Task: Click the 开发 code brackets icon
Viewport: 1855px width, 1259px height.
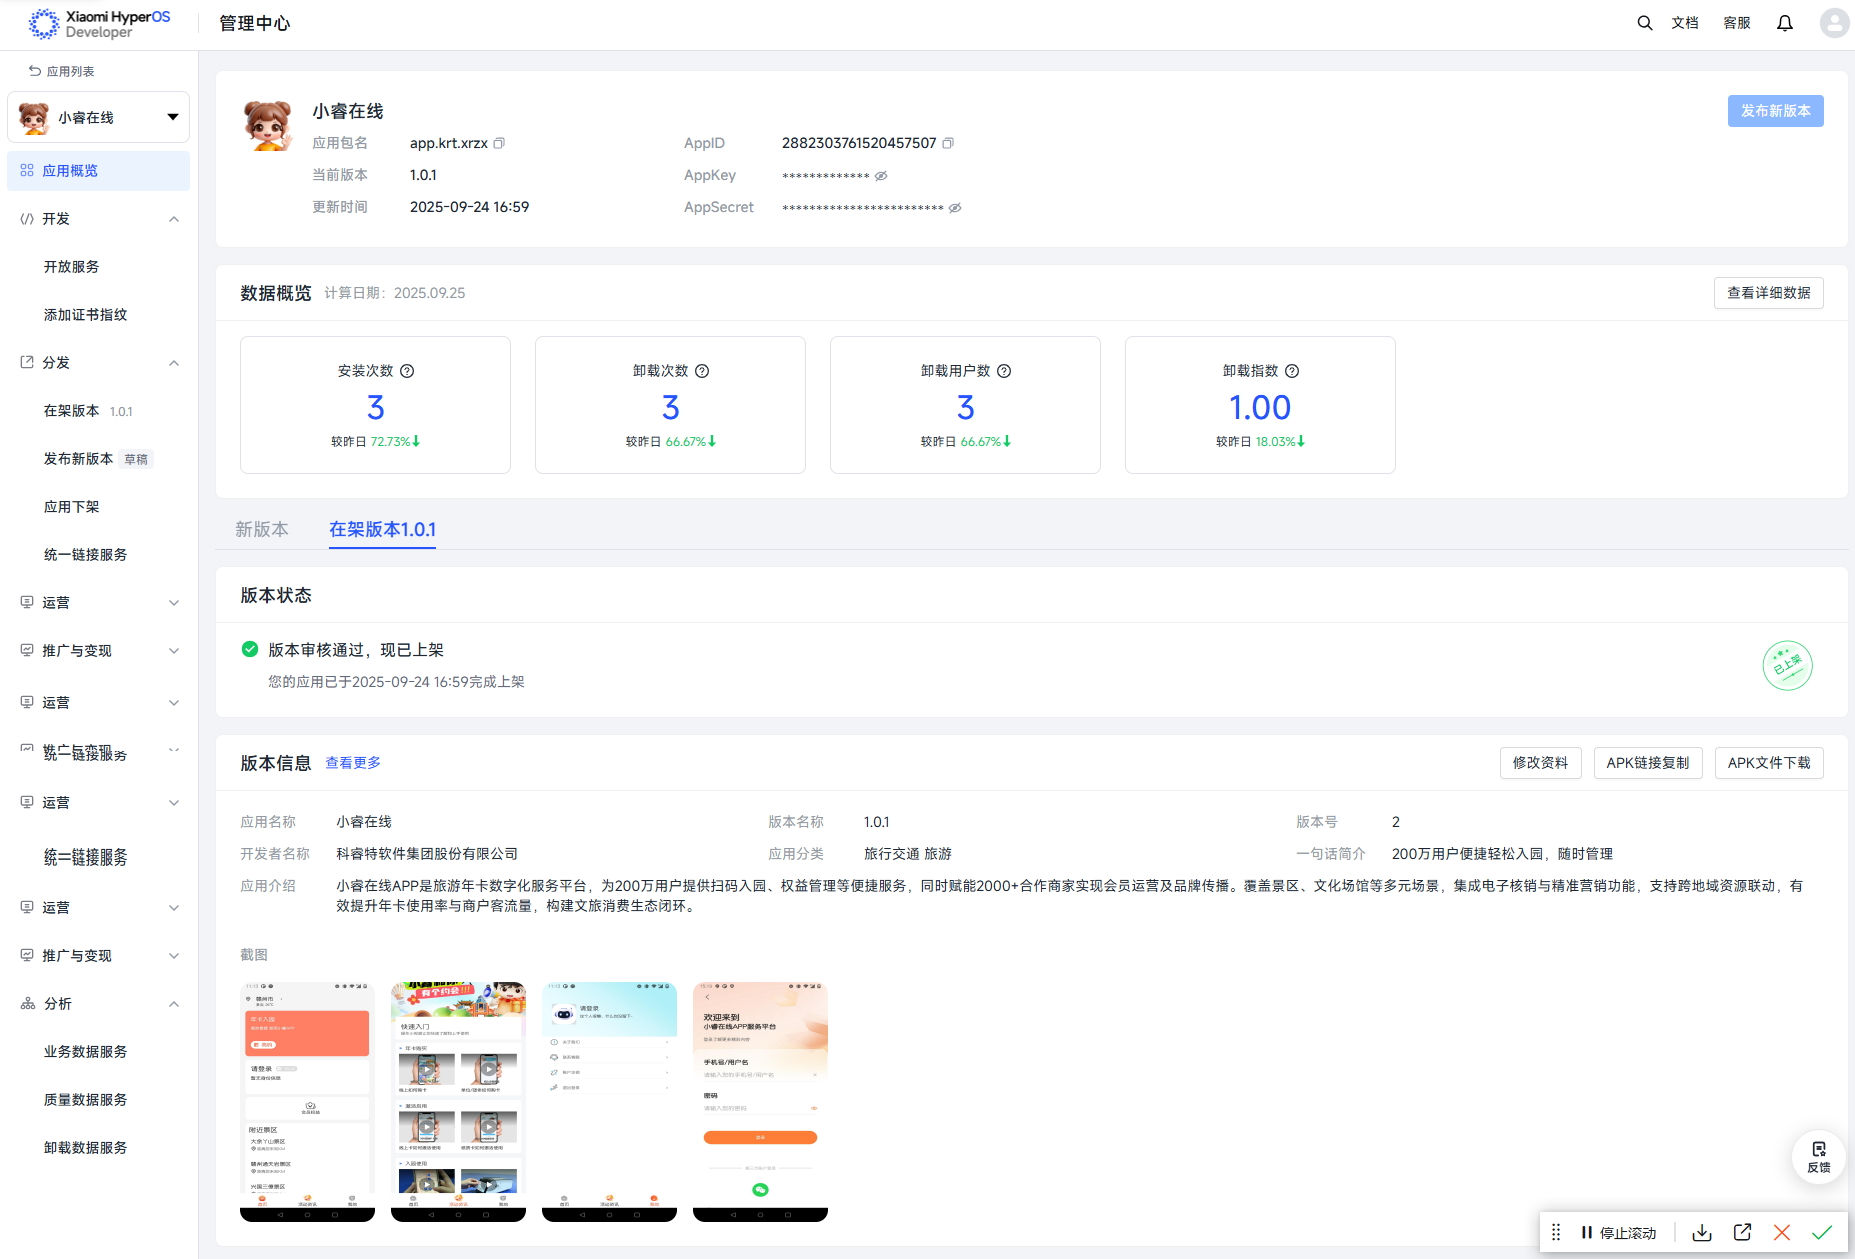Action: click(x=27, y=219)
